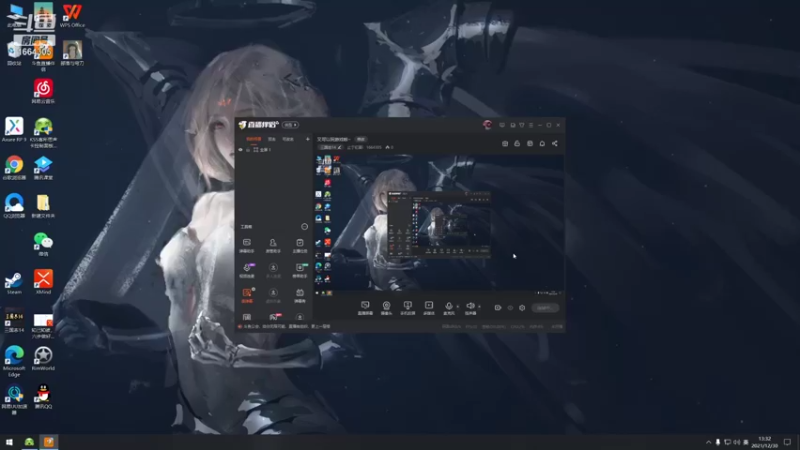Open the toolbox tool with purple badge
The image size is (800, 450).
[247, 270]
